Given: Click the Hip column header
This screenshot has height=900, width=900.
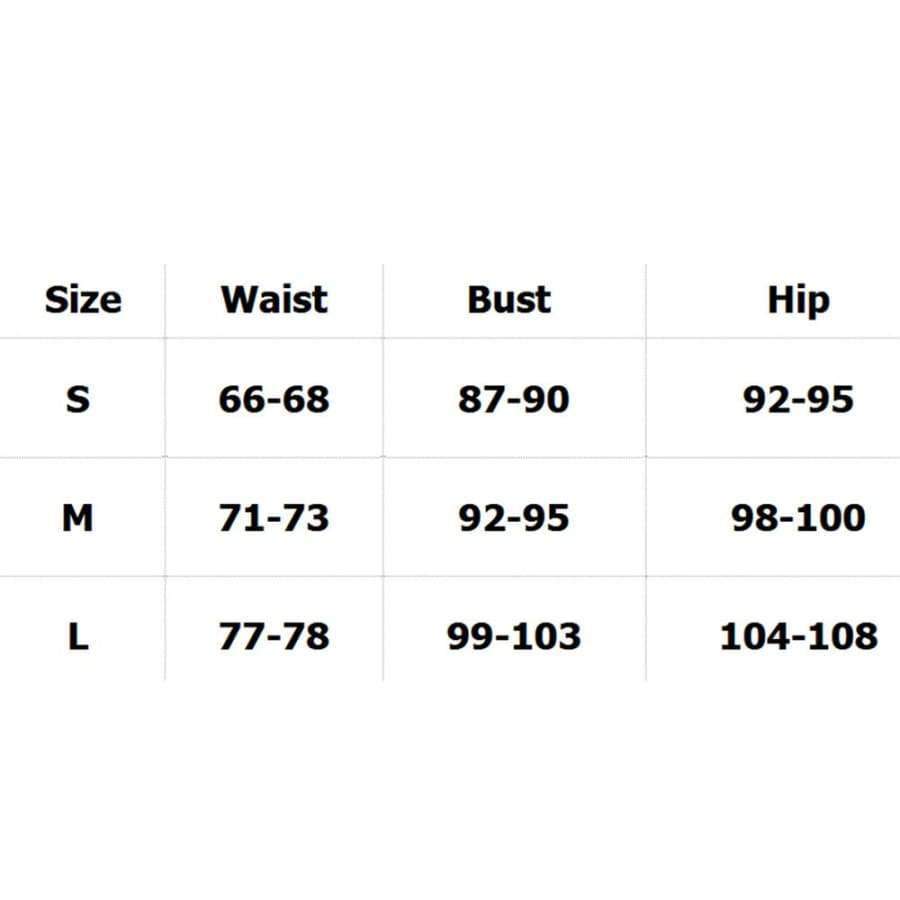Looking at the screenshot, I should 798,300.
